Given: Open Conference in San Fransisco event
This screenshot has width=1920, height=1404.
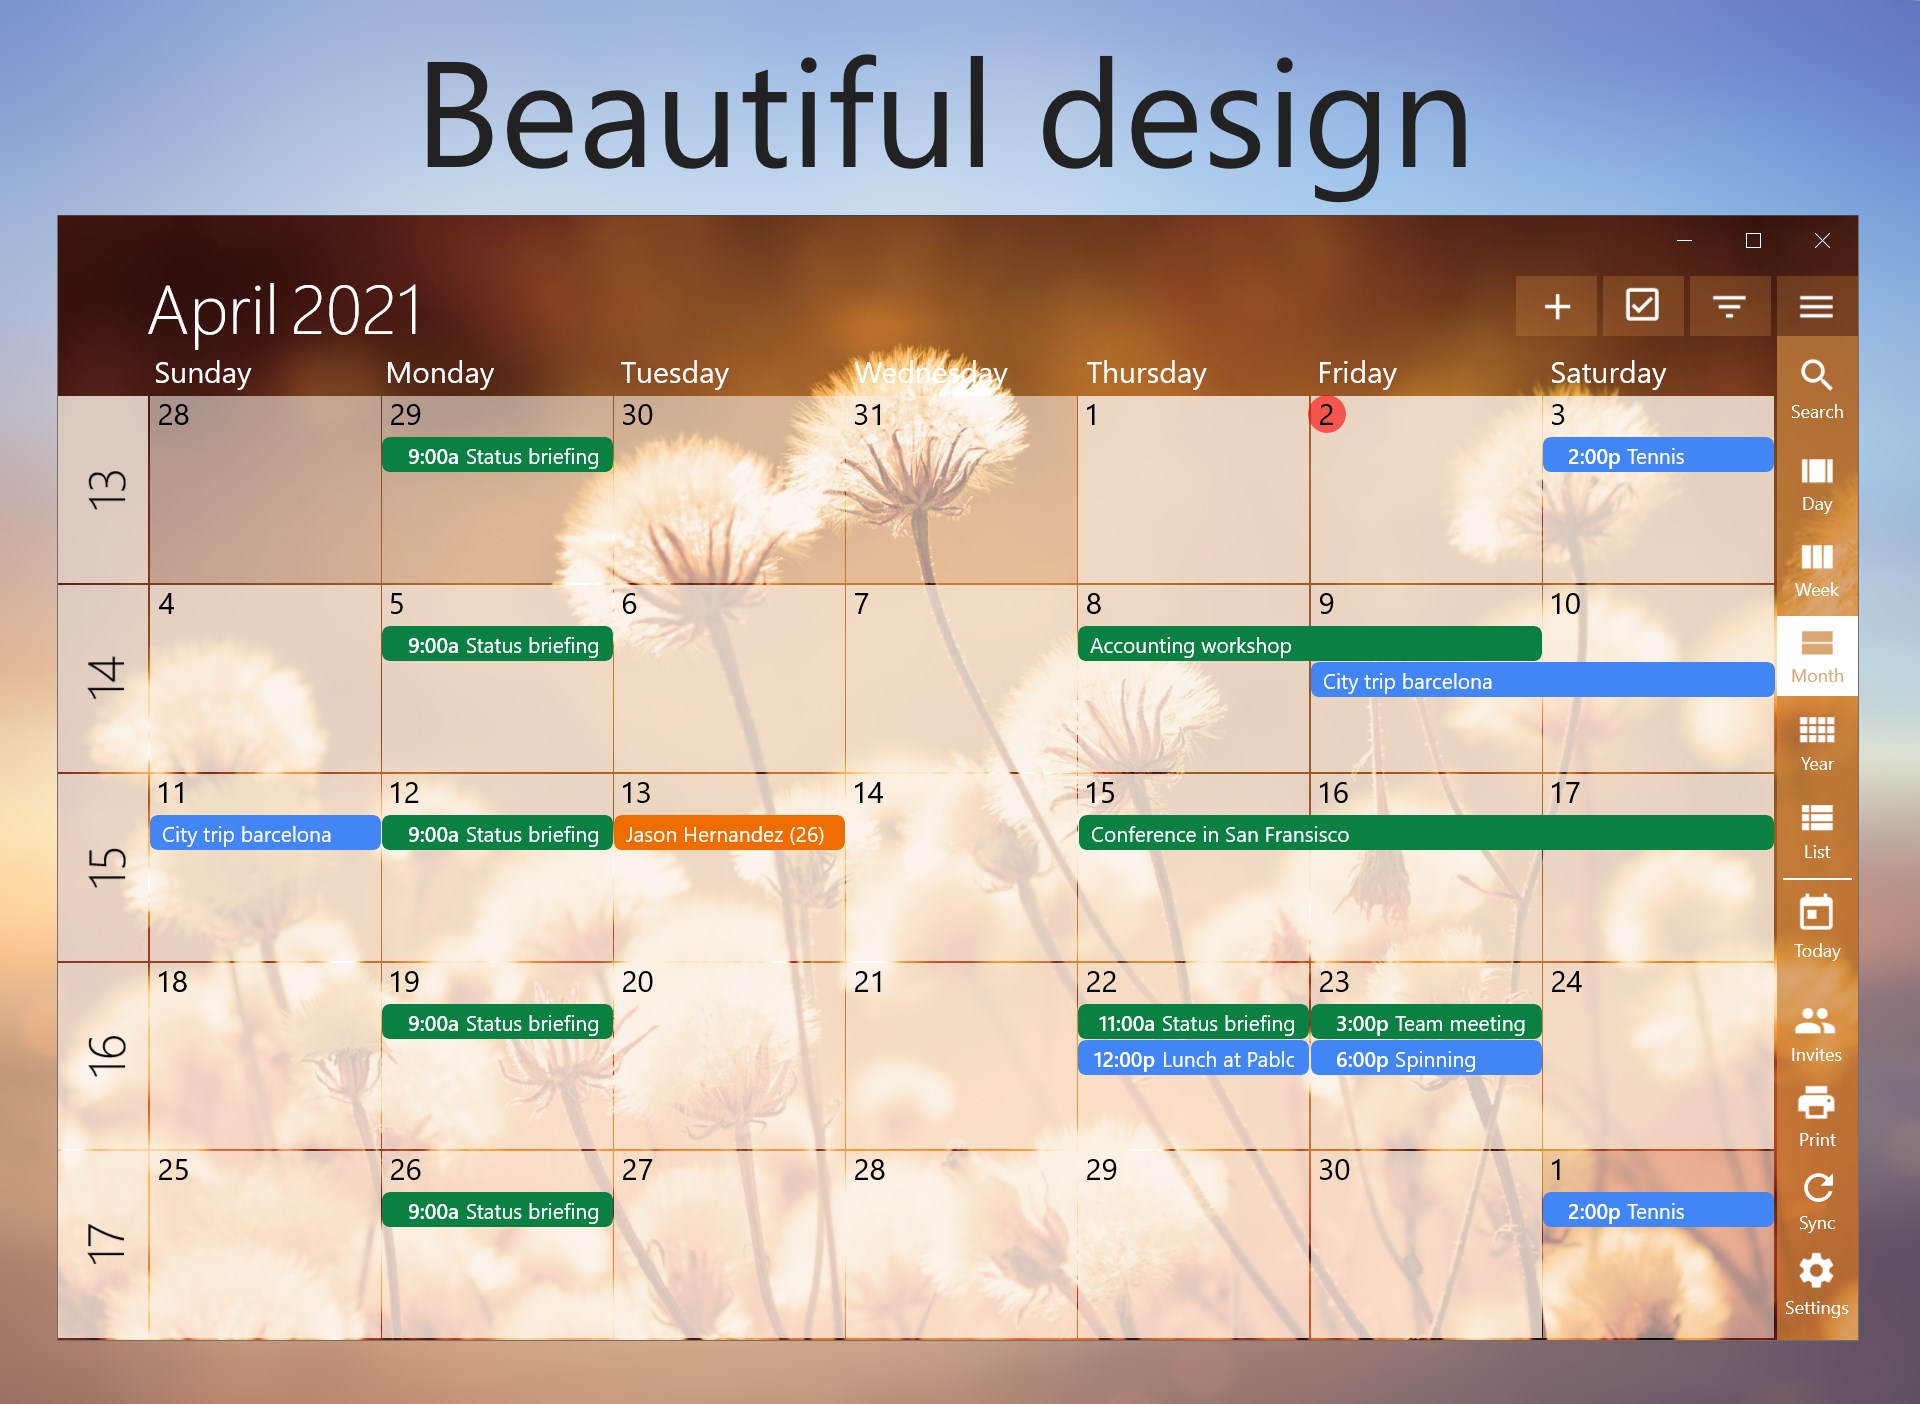Looking at the screenshot, I should [1425, 834].
